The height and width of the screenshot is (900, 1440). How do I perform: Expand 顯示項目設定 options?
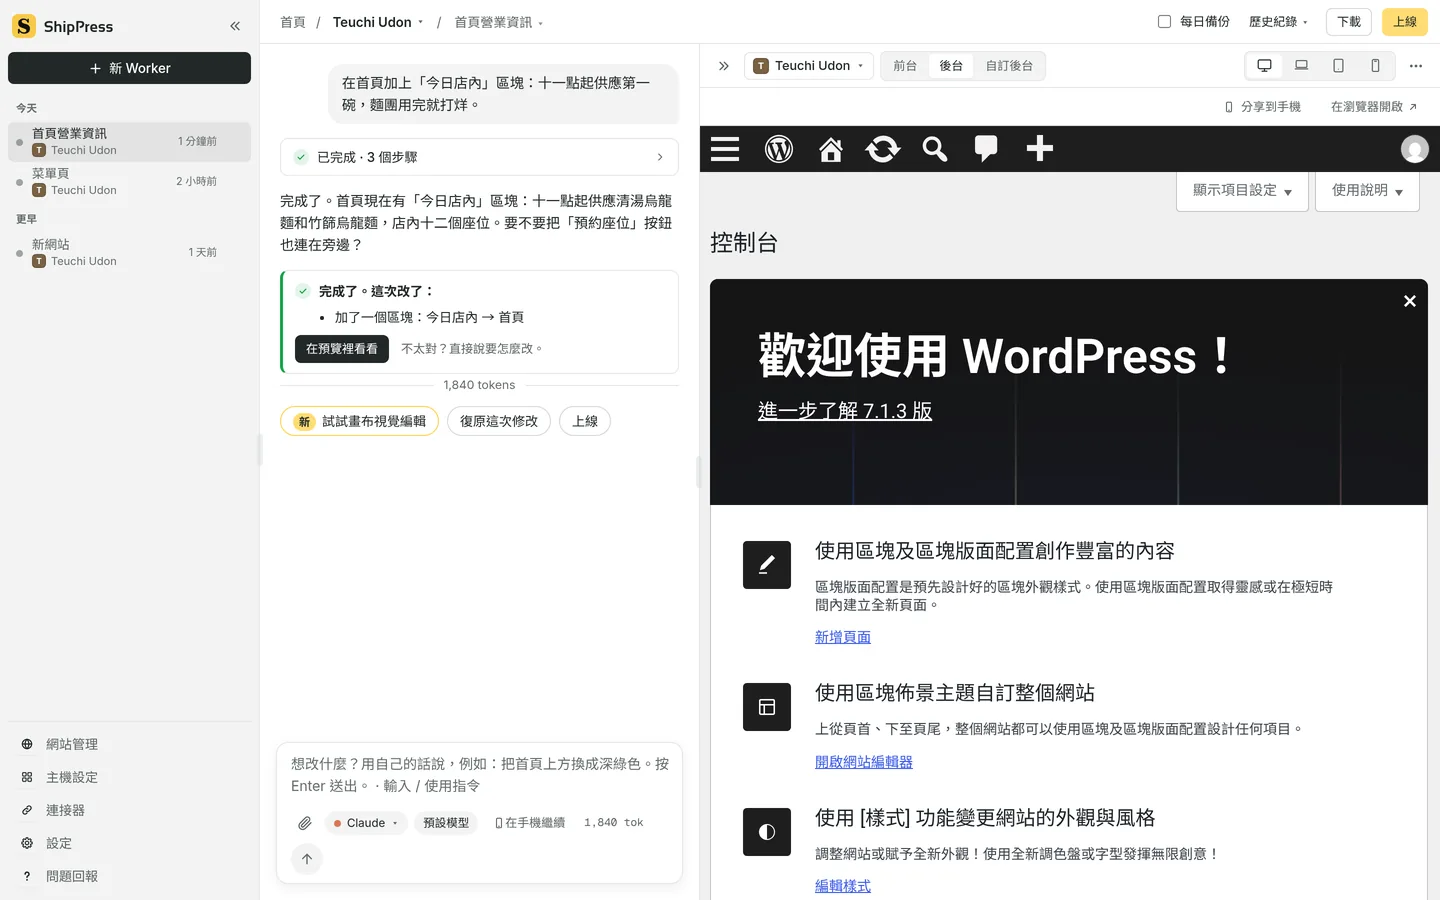1242,190
